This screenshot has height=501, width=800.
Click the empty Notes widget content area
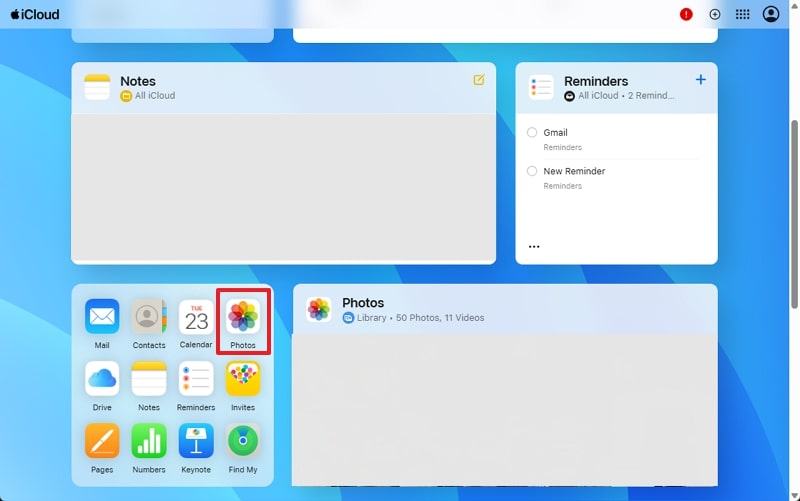[x=283, y=187]
